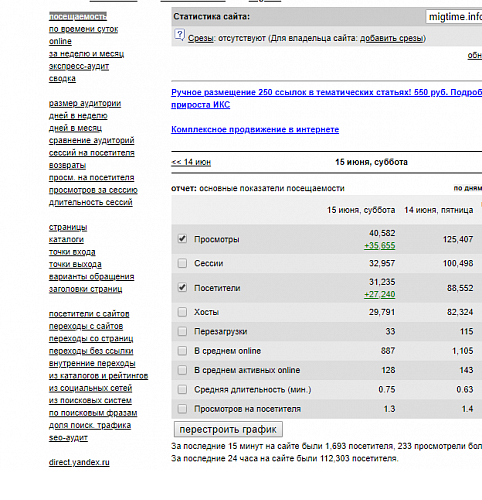Open варианты обращения report
Image resolution: width=482 pixels, height=500 pixels.
pos(91,277)
